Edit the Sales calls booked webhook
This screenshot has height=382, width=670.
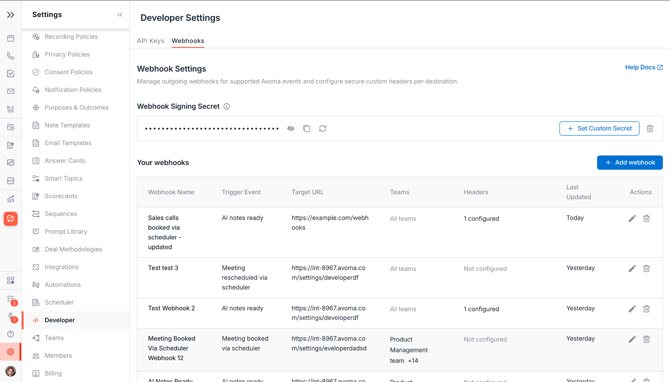coord(632,218)
